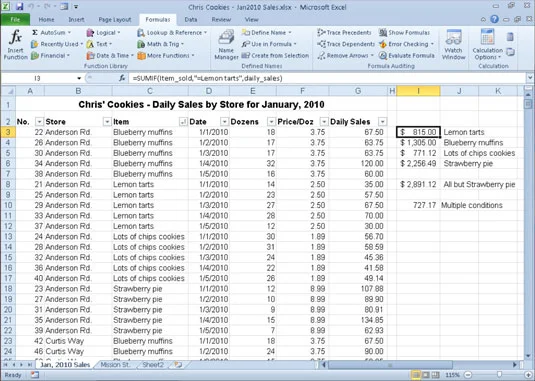Viewport: 535px width, 381px height.
Task: Open the Price/Doz column filter dropdown
Action: 324,122
